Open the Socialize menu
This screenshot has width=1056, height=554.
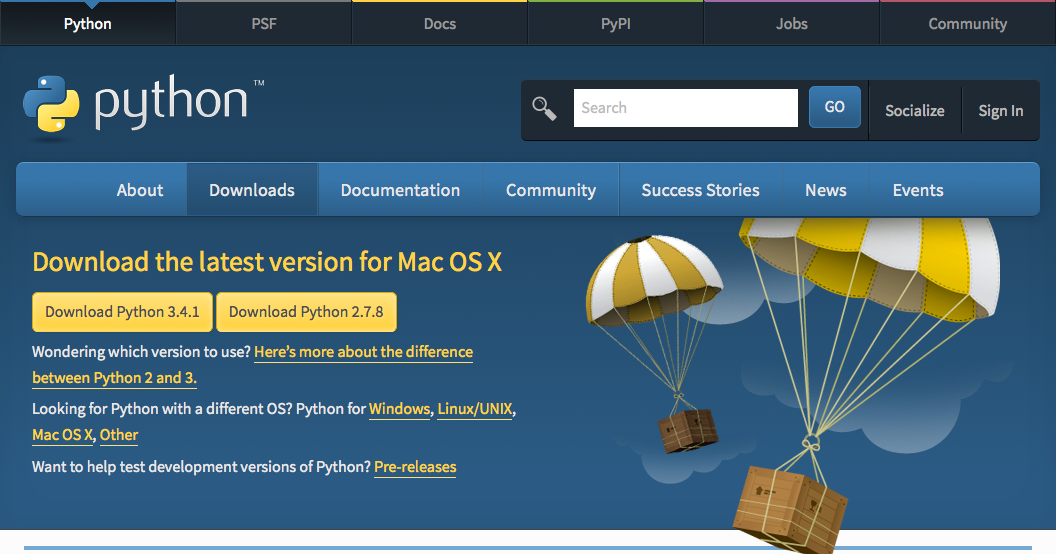(914, 111)
